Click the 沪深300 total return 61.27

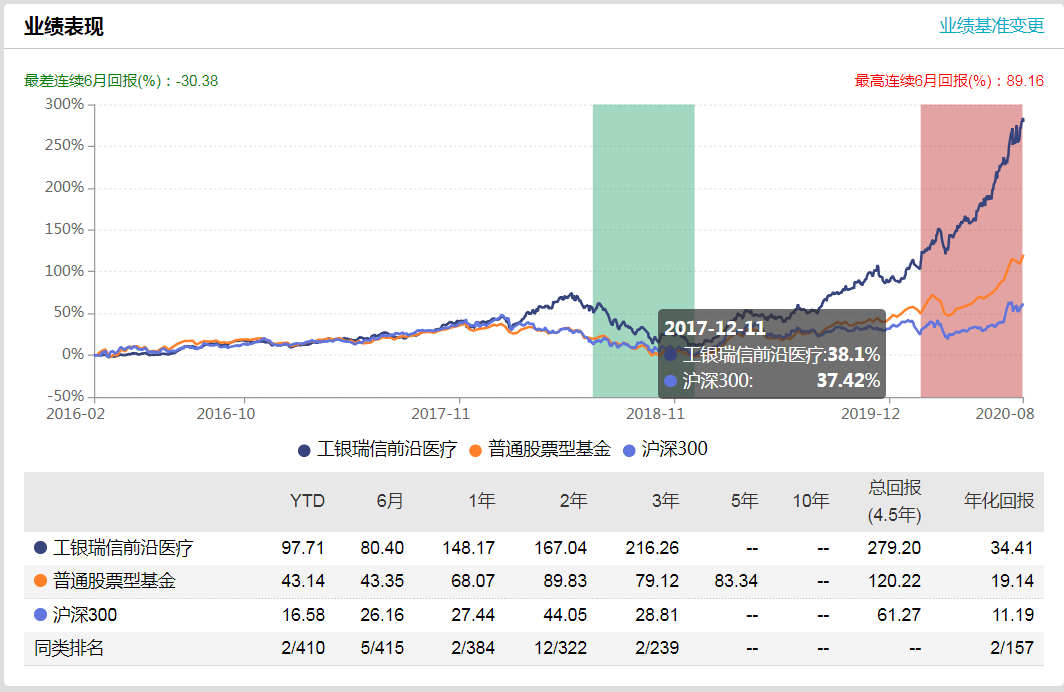(899, 615)
